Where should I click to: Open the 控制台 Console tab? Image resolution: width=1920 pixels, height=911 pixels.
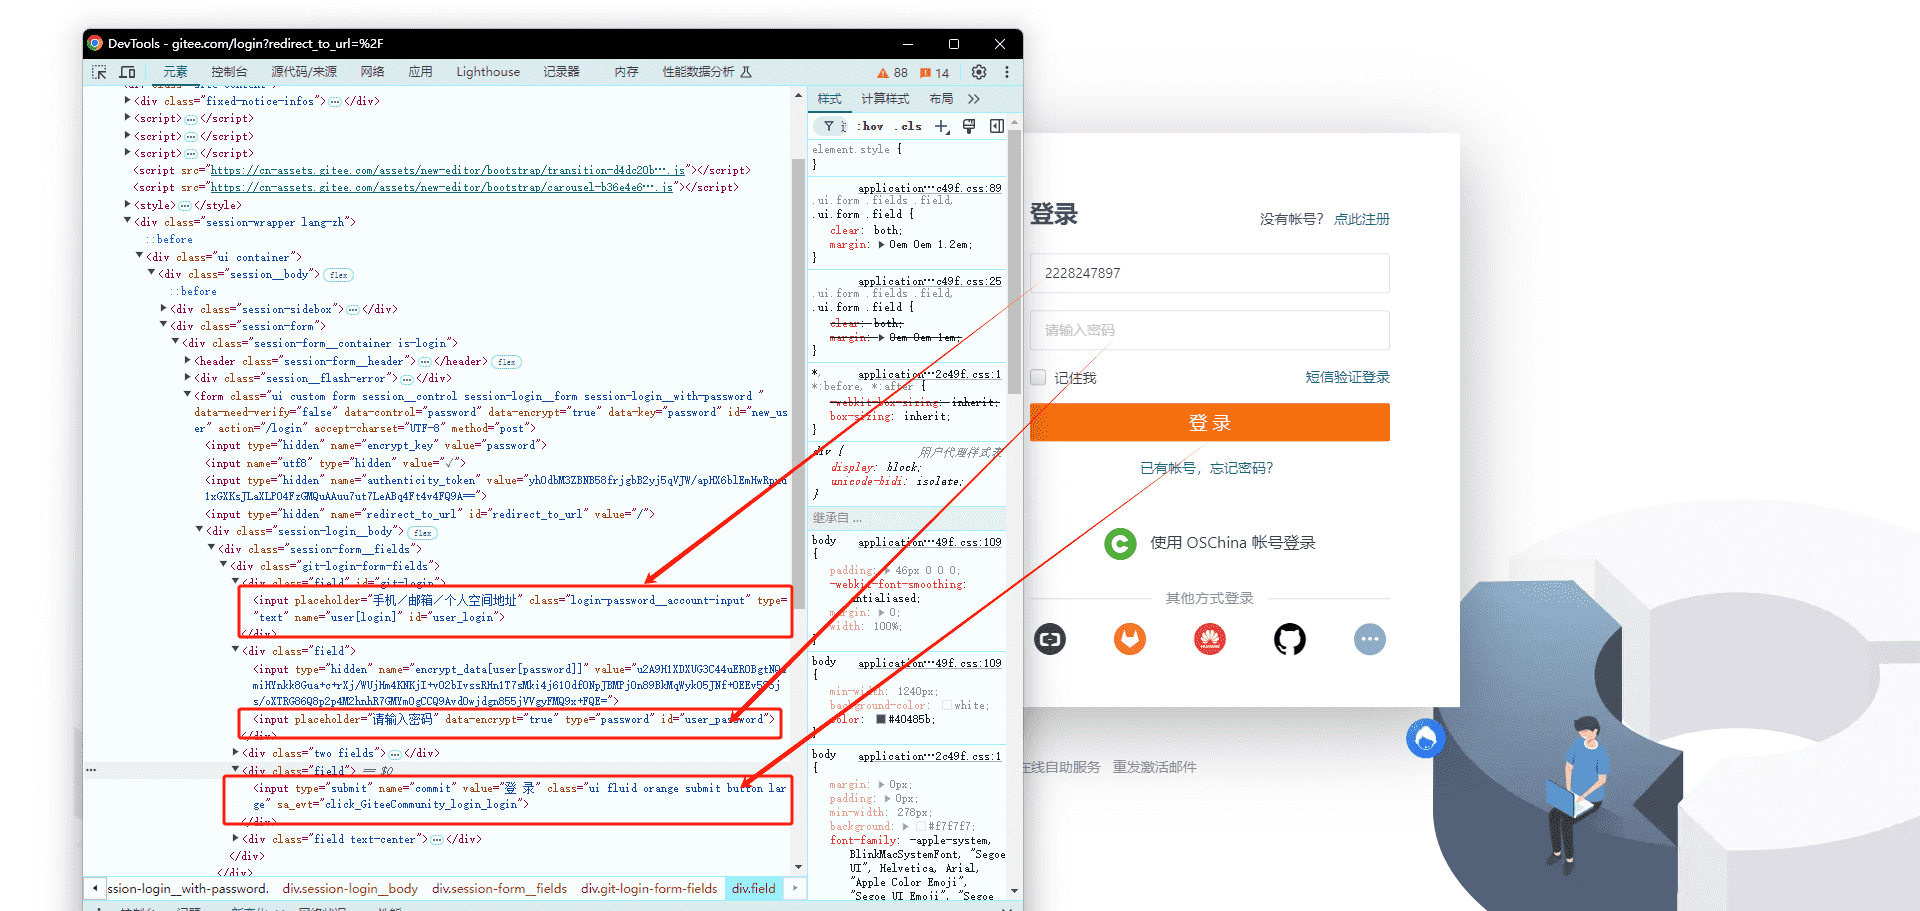229,72
